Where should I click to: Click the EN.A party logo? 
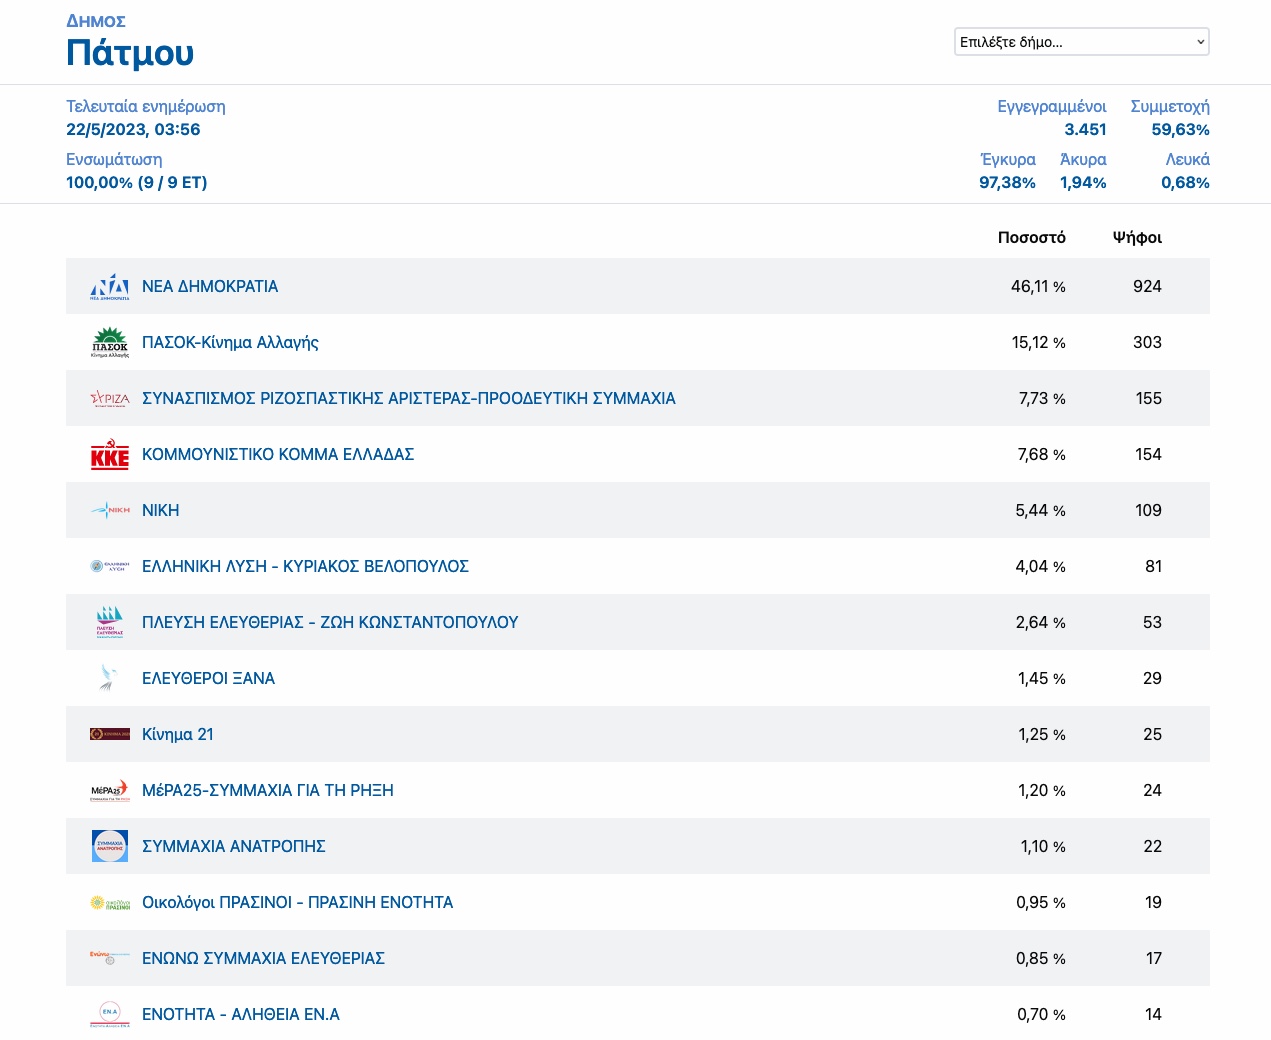[110, 1014]
